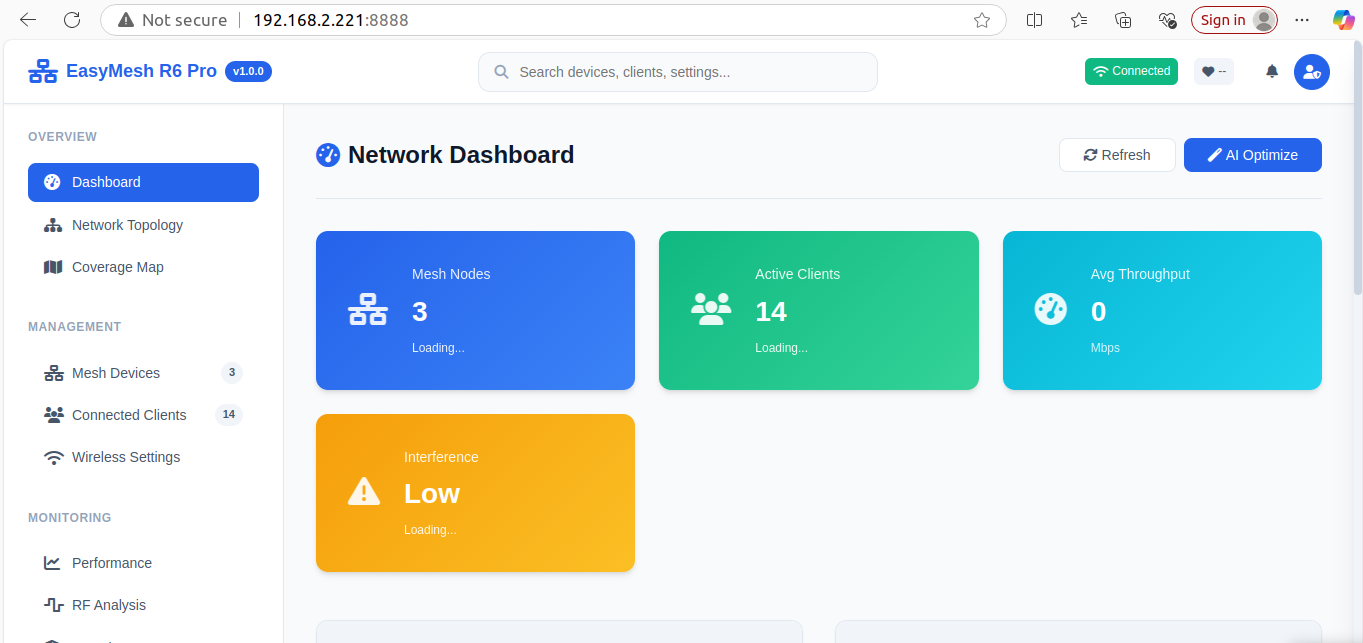Viewport: 1363px width, 643px height.
Task: Click the AI Optimize button
Action: click(x=1252, y=155)
